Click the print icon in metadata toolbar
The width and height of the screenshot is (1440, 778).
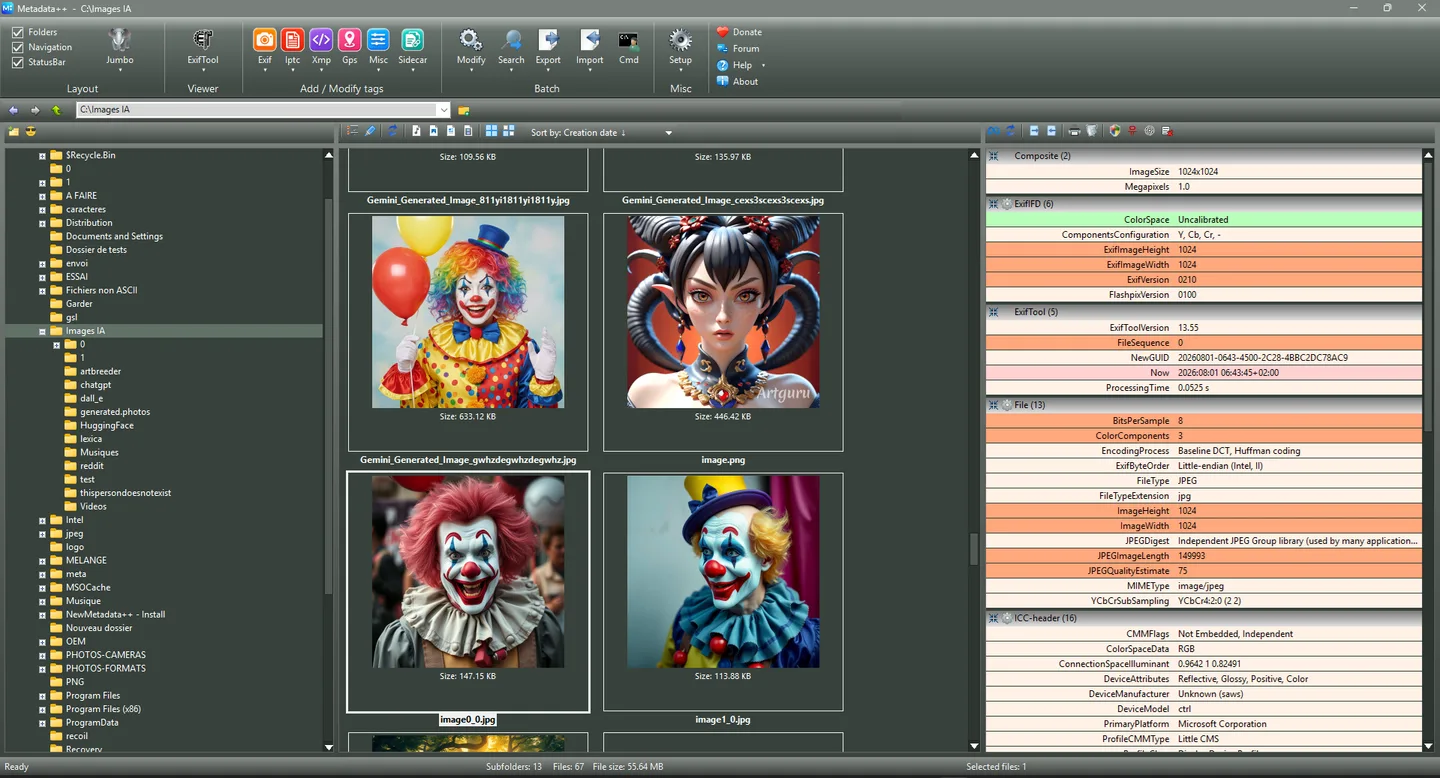[x=1074, y=131]
